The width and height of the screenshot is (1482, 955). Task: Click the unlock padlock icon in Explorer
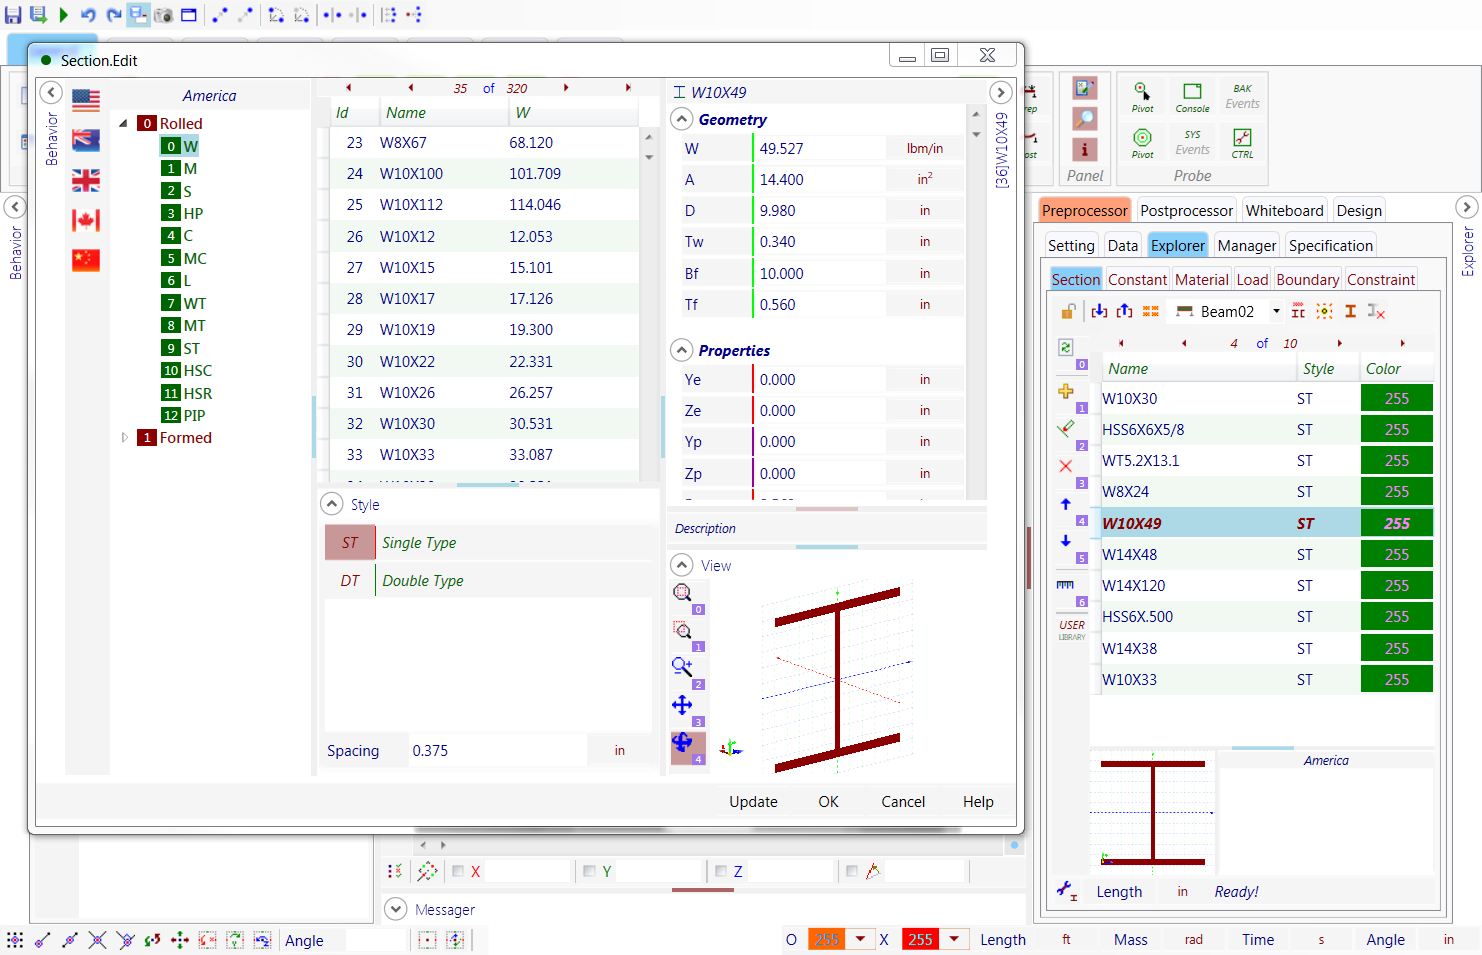click(1068, 311)
